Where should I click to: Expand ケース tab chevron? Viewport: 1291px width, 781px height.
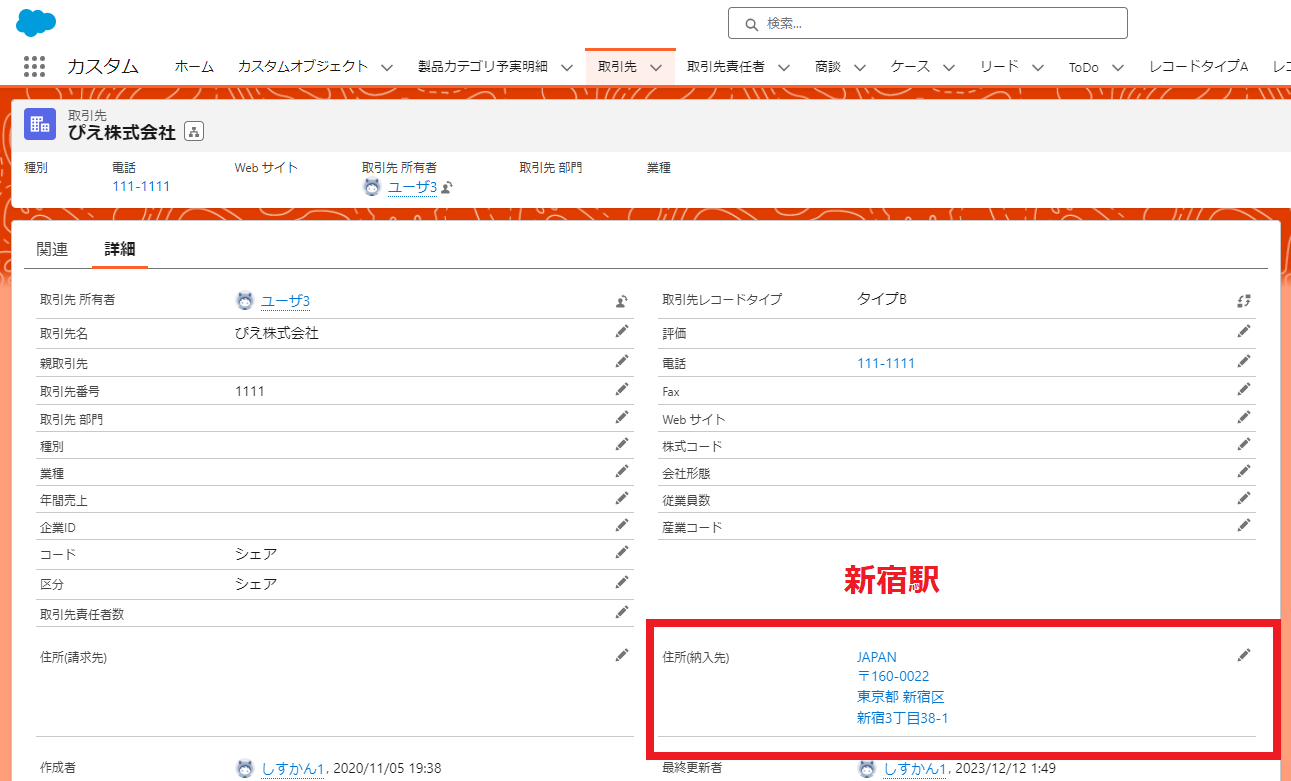[x=949, y=68]
